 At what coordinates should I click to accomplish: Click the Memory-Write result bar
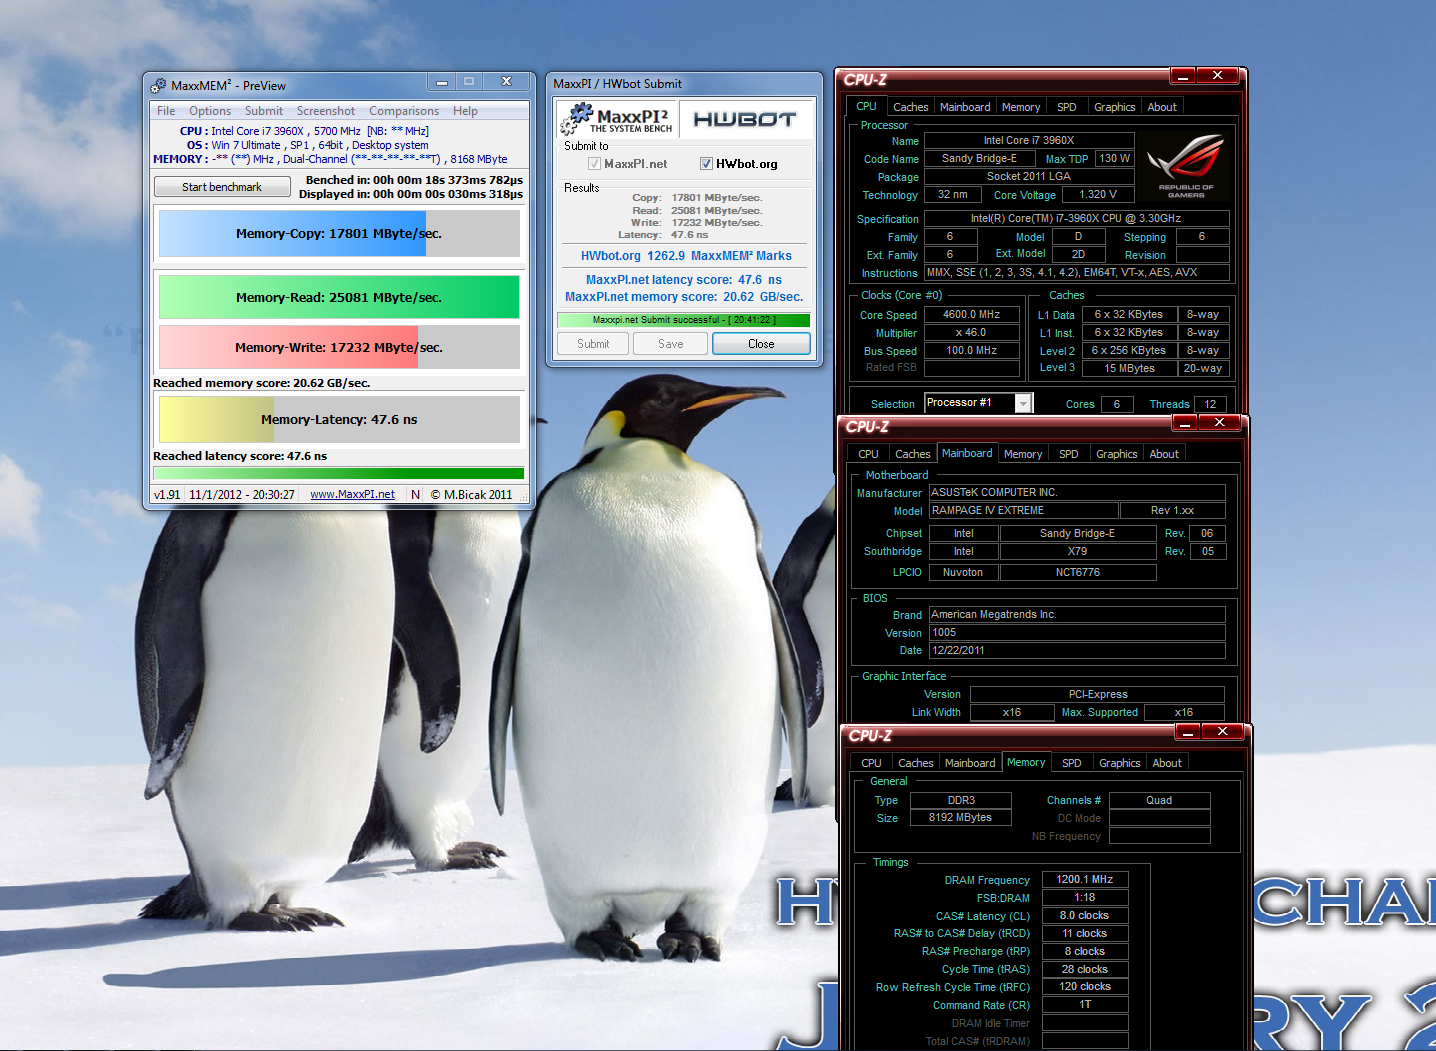point(339,347)
